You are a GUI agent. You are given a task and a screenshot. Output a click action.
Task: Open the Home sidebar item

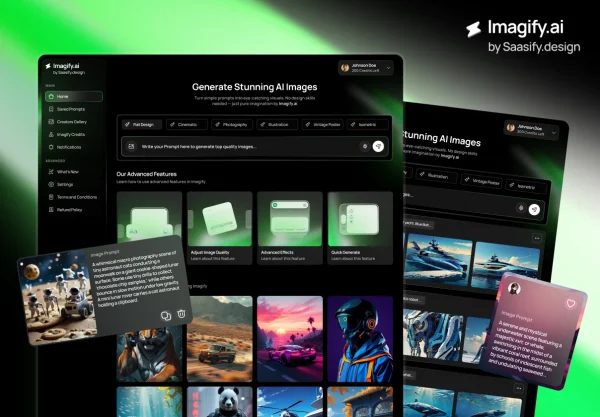73,96
